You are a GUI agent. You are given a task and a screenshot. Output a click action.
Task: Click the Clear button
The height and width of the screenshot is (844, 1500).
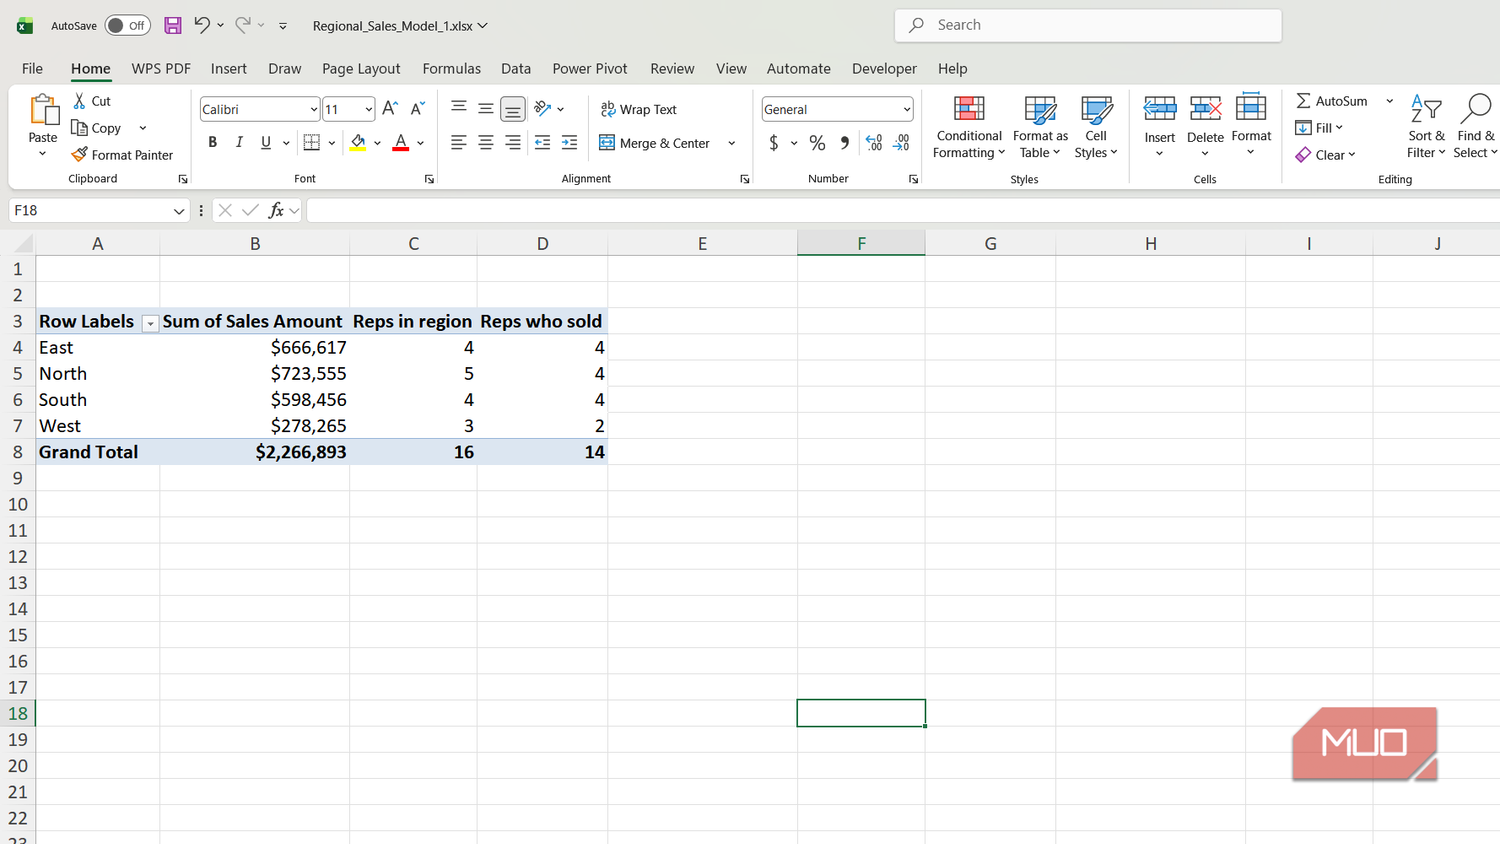pos(1325,155)
